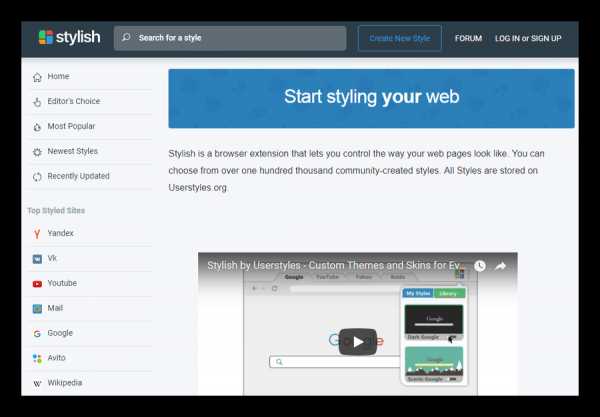Viewport: 600px width, 417px height.
Task: Open the Yandex site icon
Action: pos(37,234)
